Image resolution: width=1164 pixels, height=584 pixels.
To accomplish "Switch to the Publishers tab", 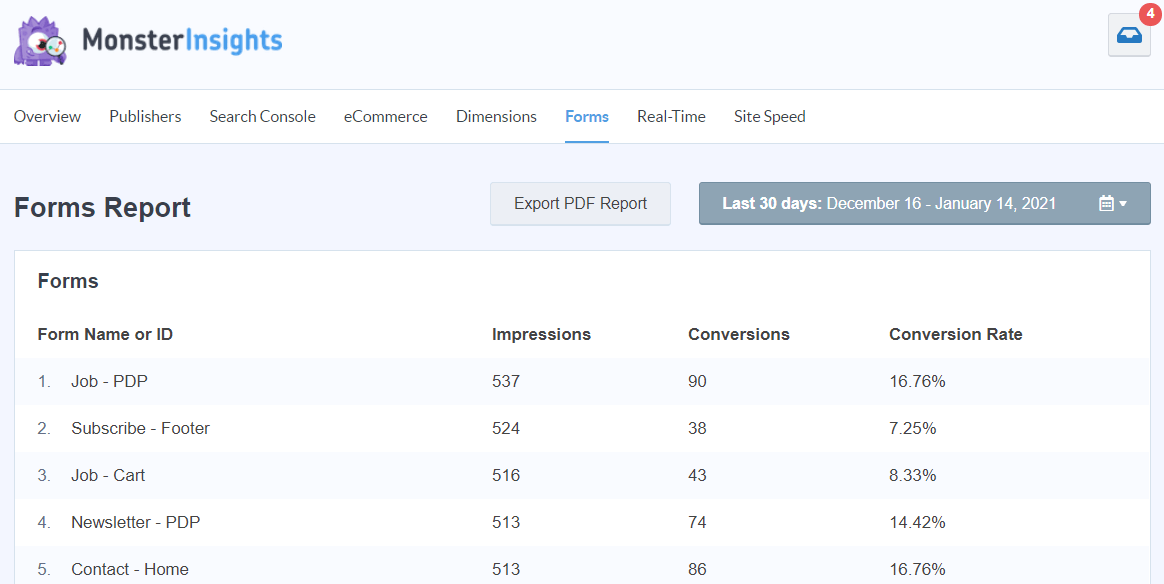I will click(146, 117).
